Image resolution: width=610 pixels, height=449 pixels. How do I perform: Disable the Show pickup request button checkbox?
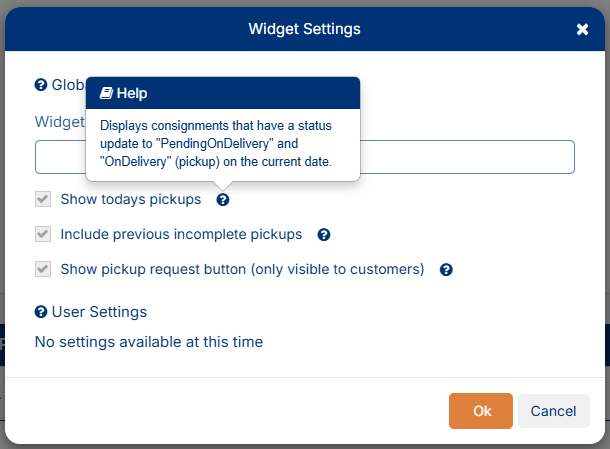pos(43,270)
